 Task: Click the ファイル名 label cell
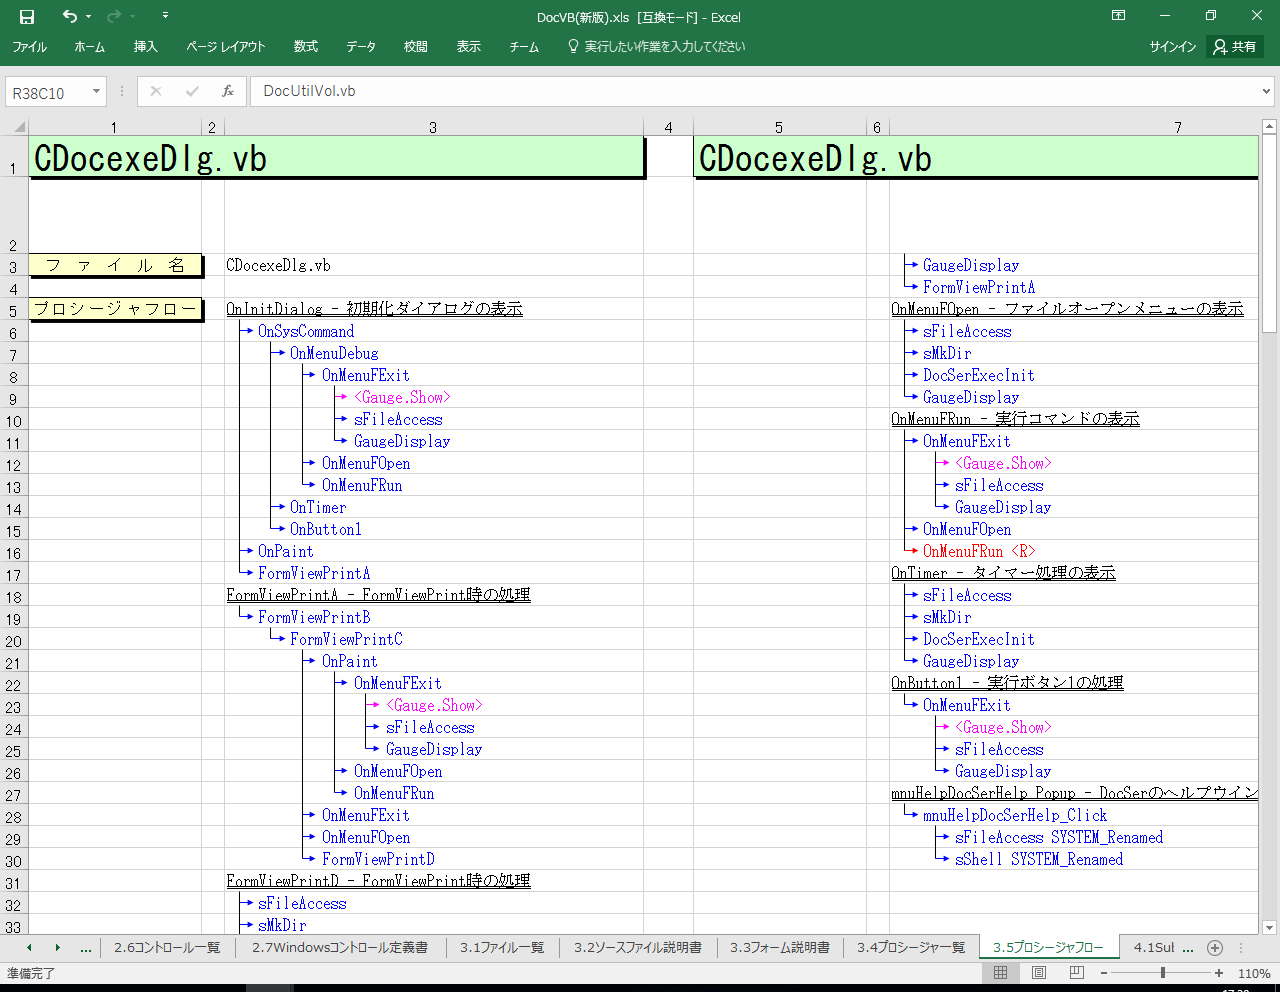point(115,265)
